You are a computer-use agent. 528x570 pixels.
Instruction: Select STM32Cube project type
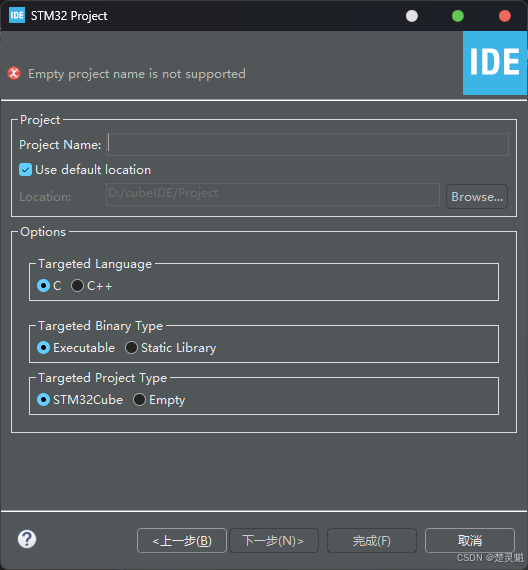tap(43, 400)
